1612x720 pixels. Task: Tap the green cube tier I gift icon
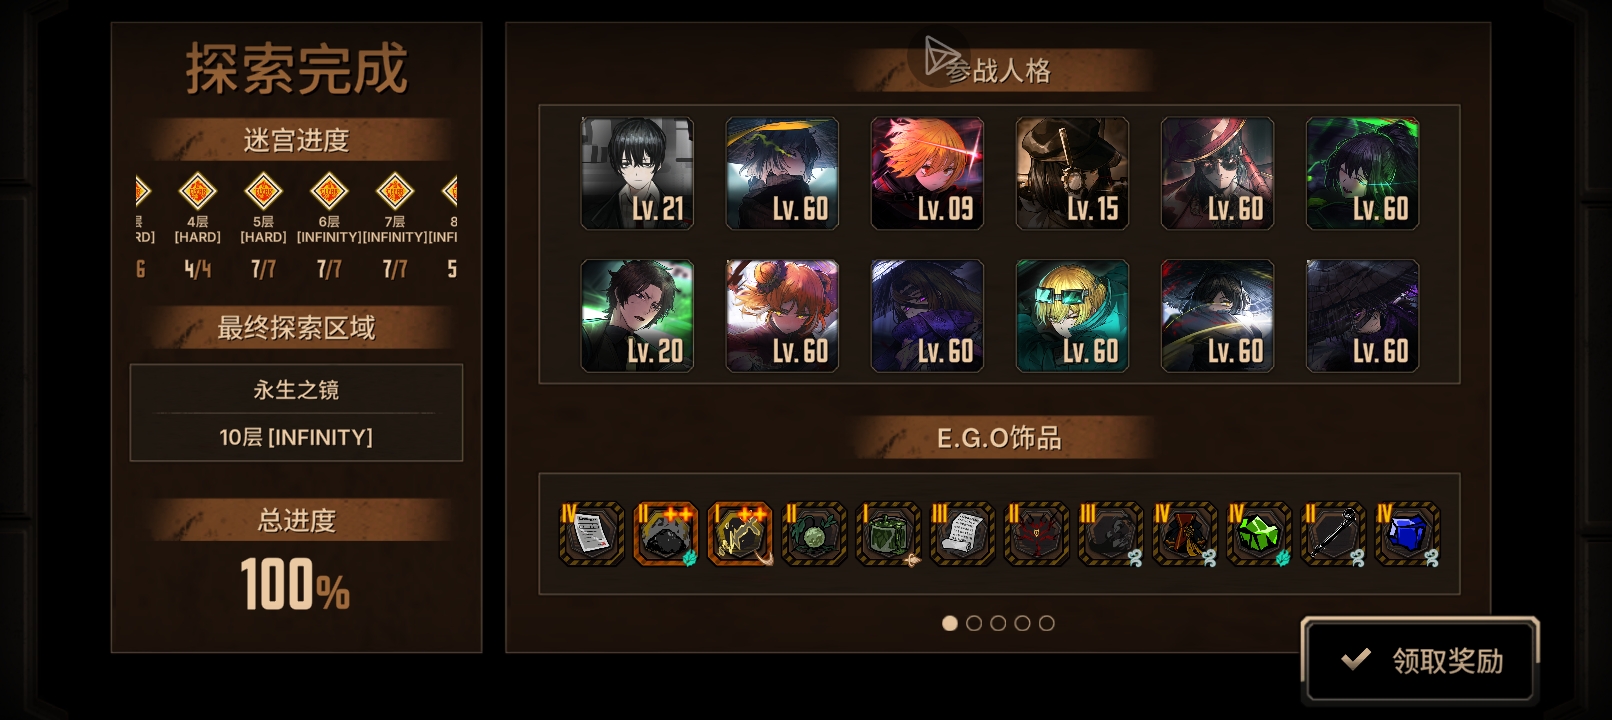pyautogui.click(x=888, y=534)
